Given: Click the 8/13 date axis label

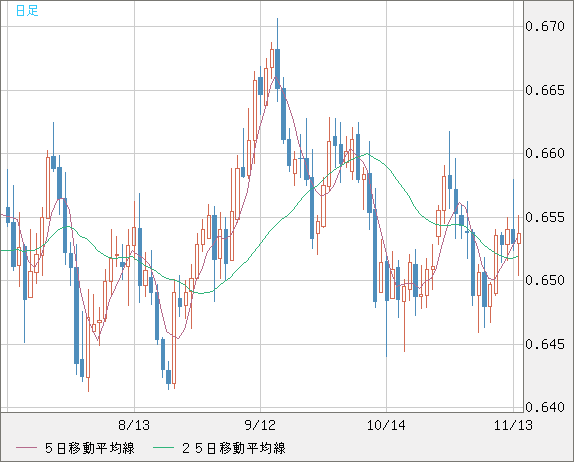Looking at the screenshot, I should tap(134, 425).
